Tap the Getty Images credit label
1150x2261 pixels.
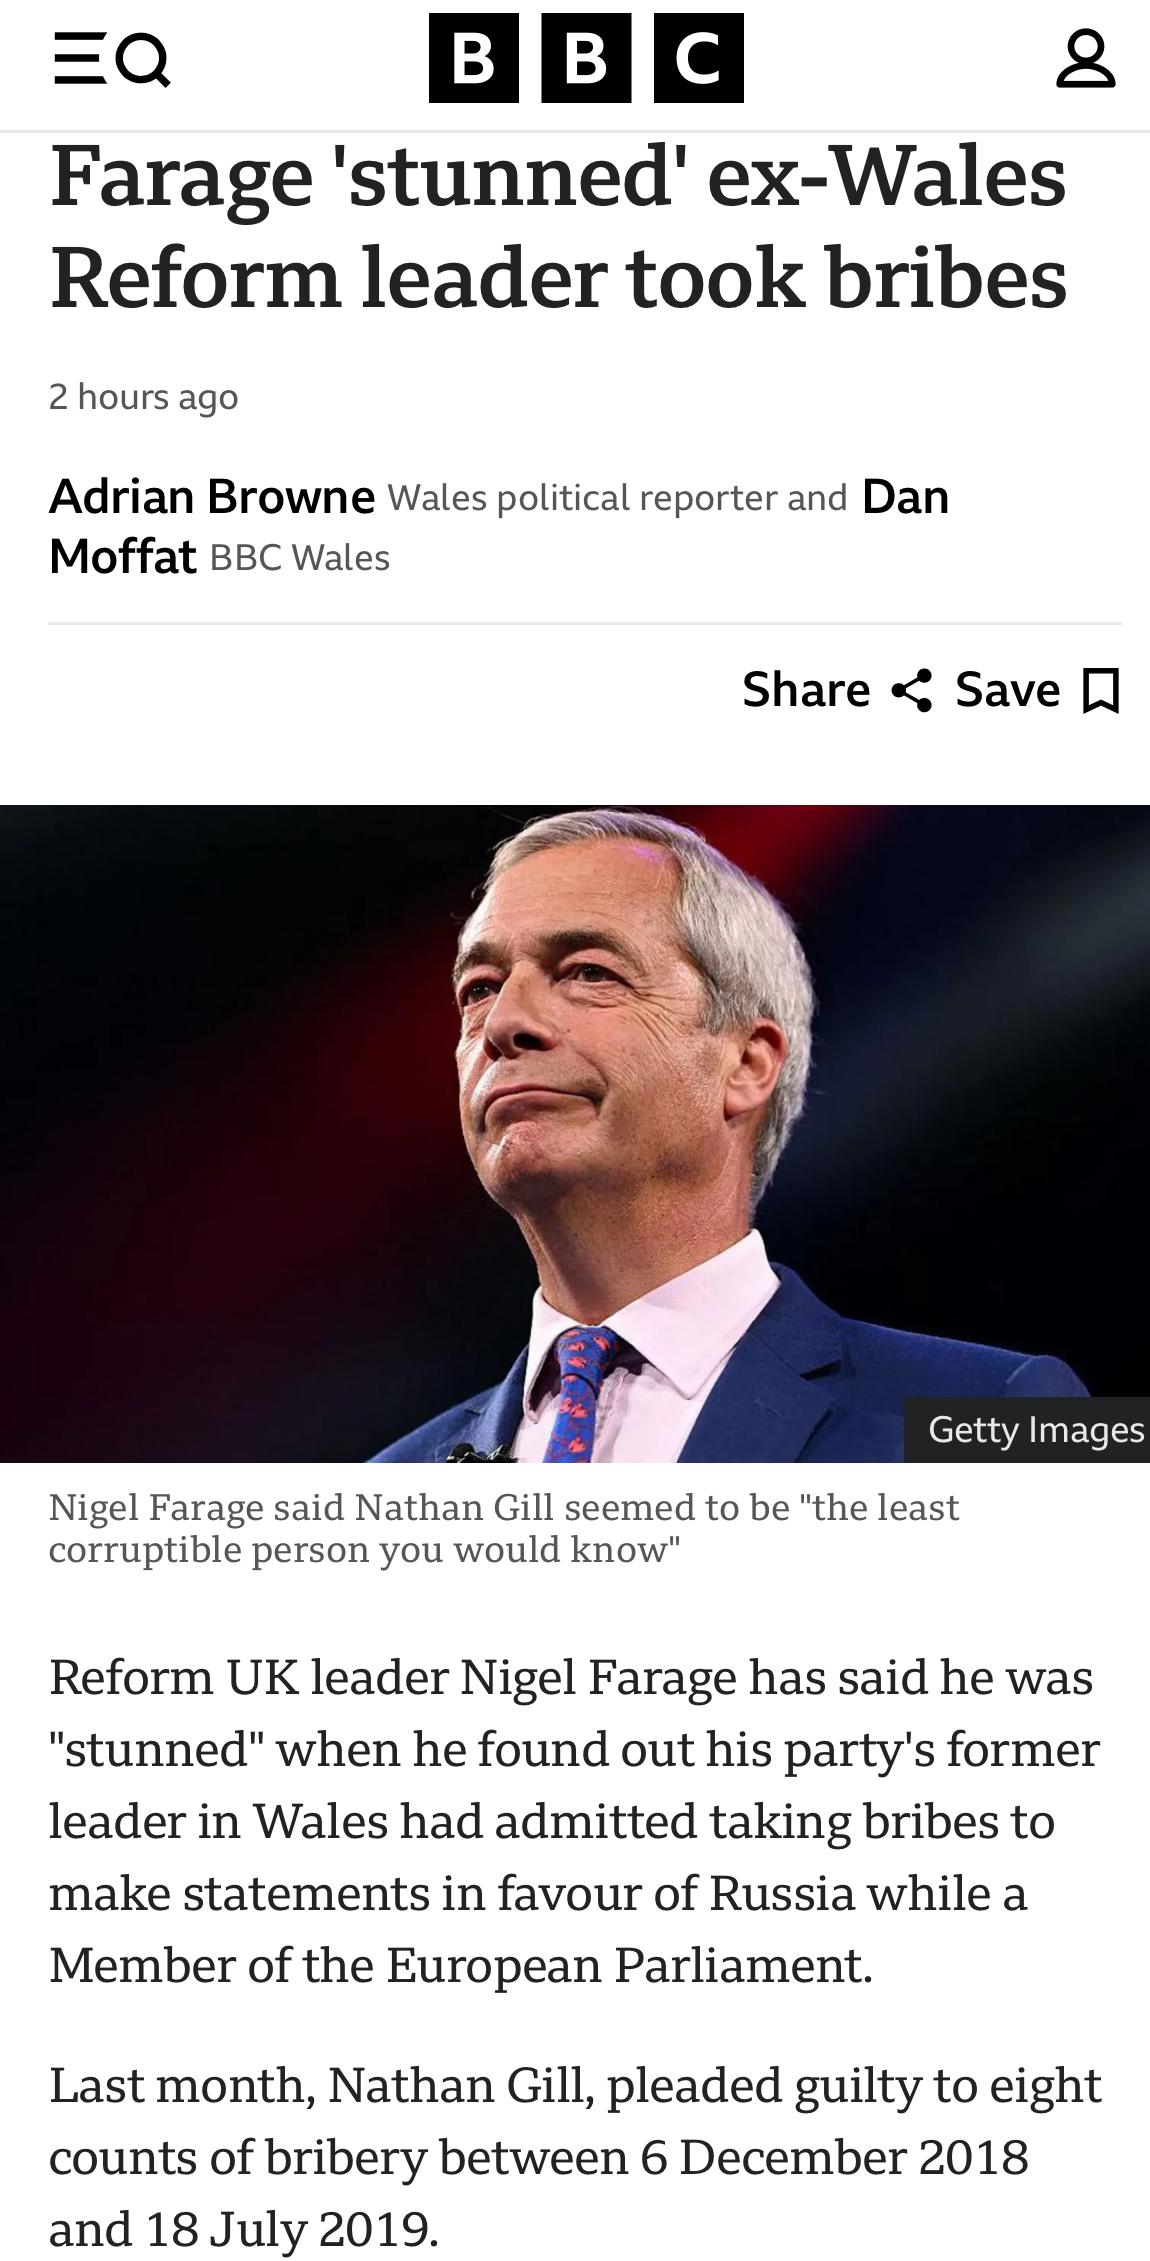click(x=1035, y=1430)
